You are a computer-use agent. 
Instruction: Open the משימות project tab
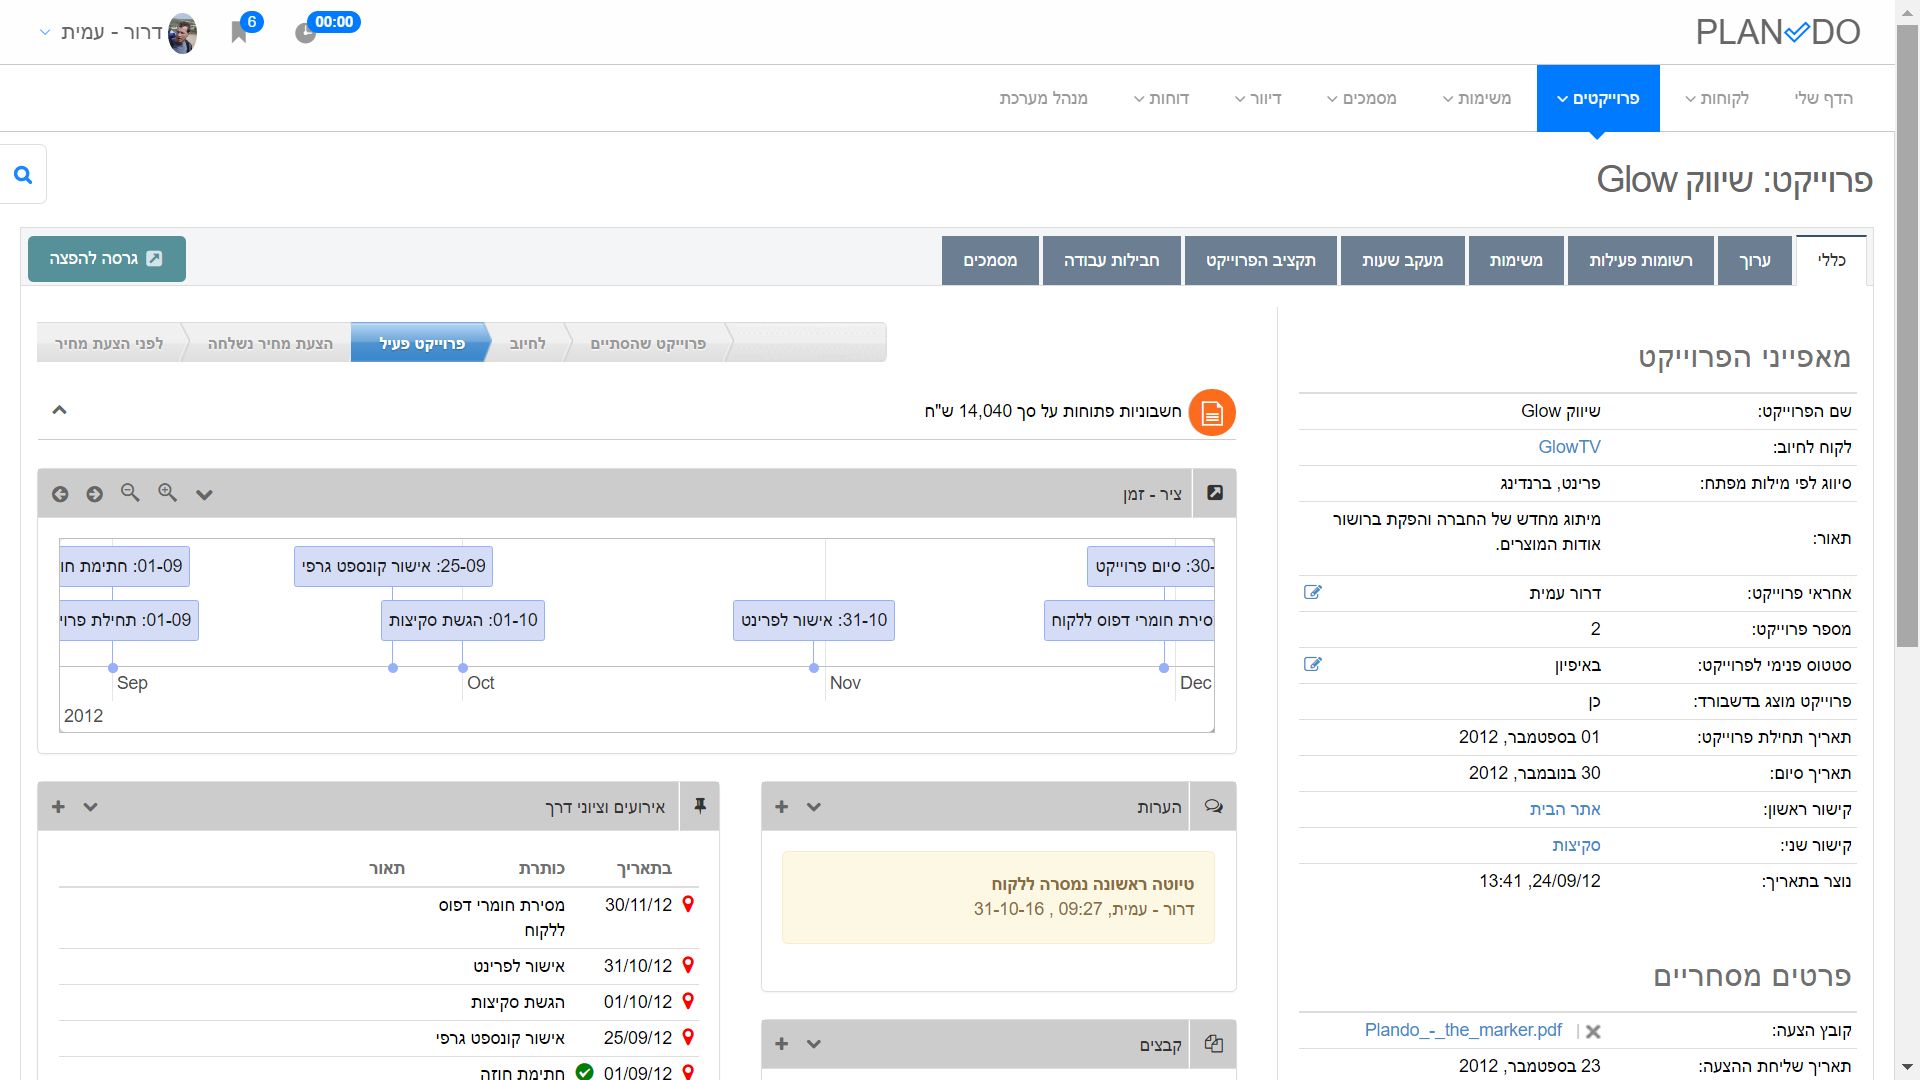[x=1515, y=260]
